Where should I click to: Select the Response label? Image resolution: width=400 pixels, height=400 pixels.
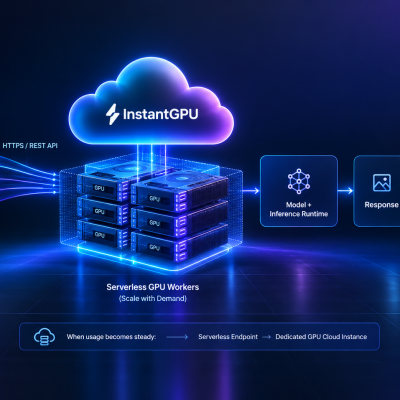tap(381, 205)
